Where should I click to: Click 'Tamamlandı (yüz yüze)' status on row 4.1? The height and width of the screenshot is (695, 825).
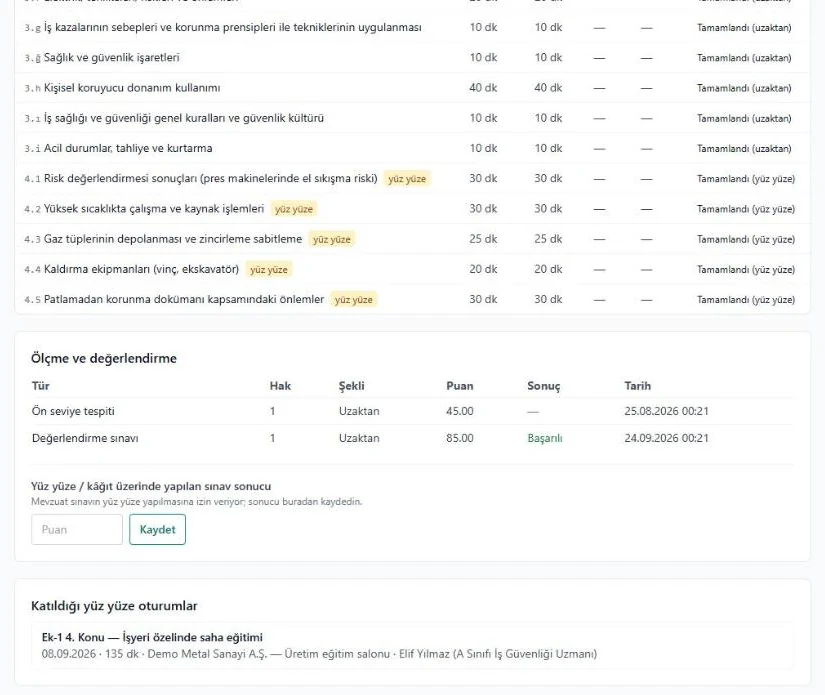[746, 179]
